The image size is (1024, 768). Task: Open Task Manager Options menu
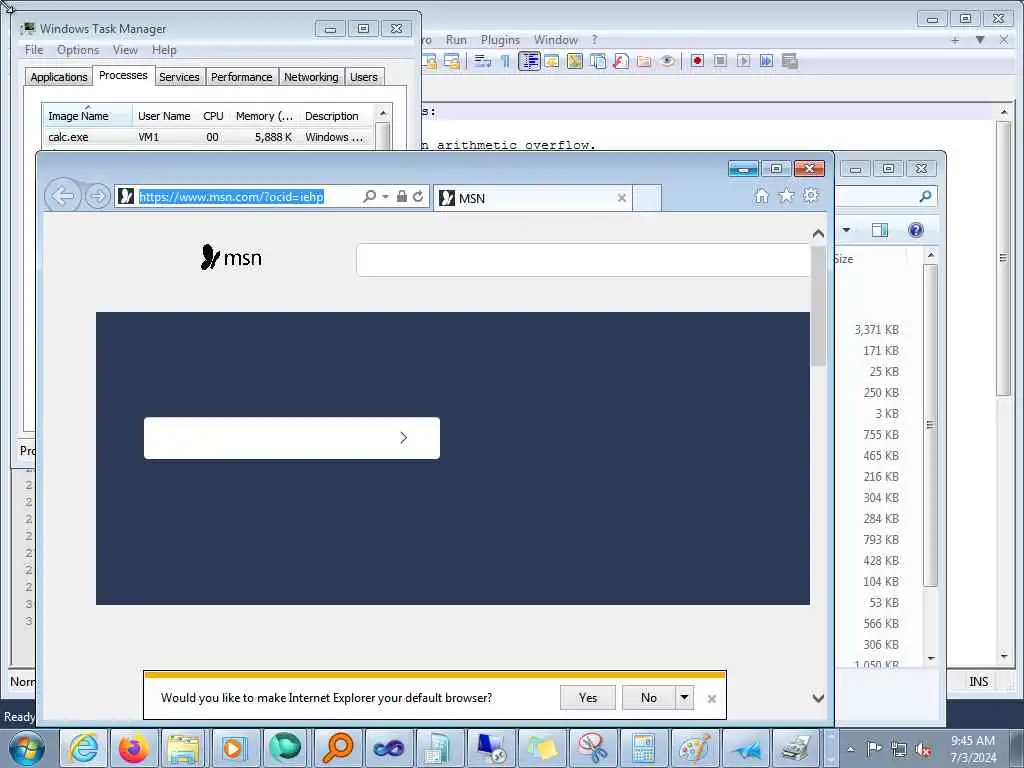pos(78,50)
